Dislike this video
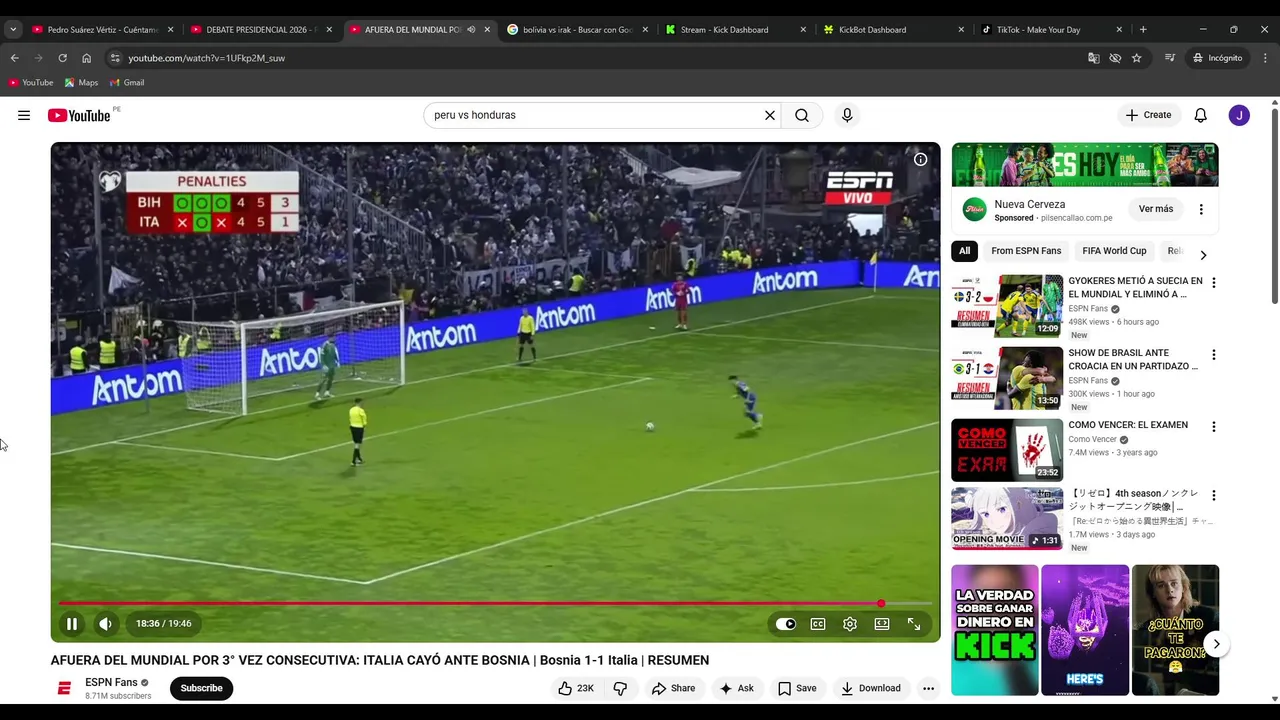Image resolution: width=1280 pixels, height=720 pixels. pos(620,688)
